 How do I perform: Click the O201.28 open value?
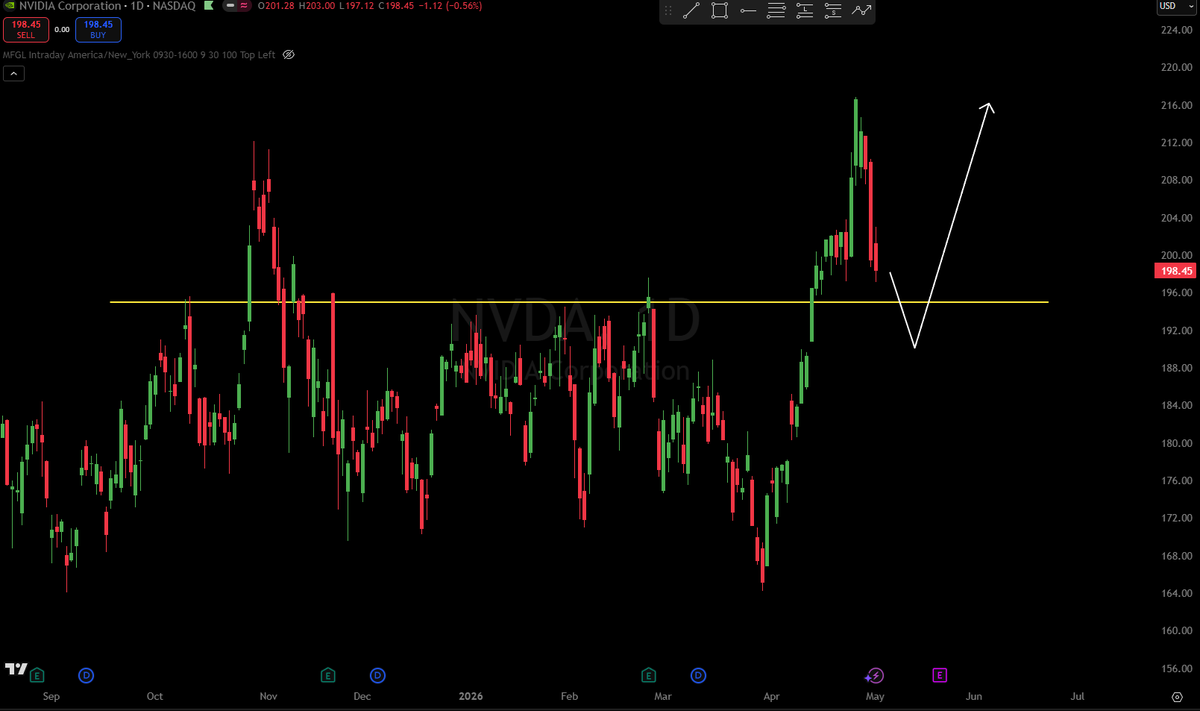[x=277, y=6]
